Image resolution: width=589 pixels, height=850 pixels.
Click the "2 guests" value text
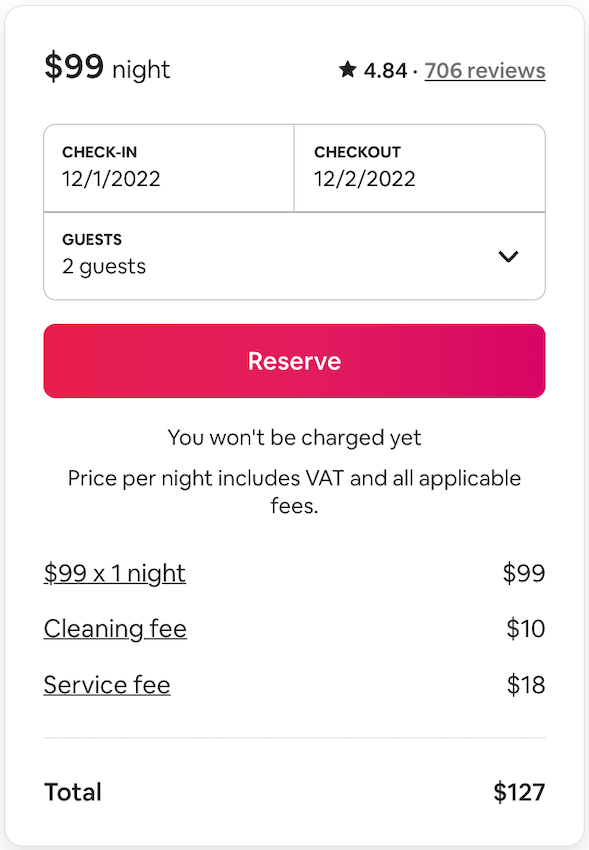click(x=104, y=267)
